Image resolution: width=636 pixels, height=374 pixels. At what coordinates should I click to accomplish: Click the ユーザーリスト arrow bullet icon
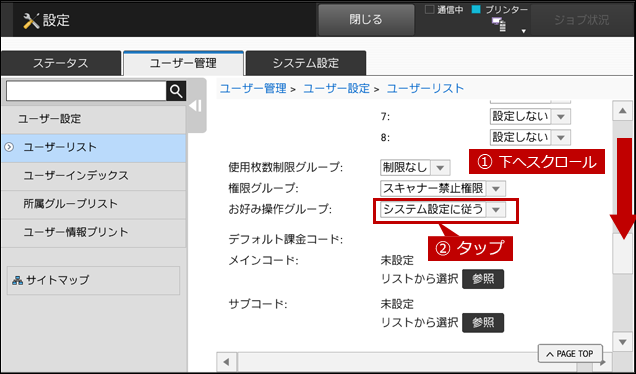click(x=9, y=147)
